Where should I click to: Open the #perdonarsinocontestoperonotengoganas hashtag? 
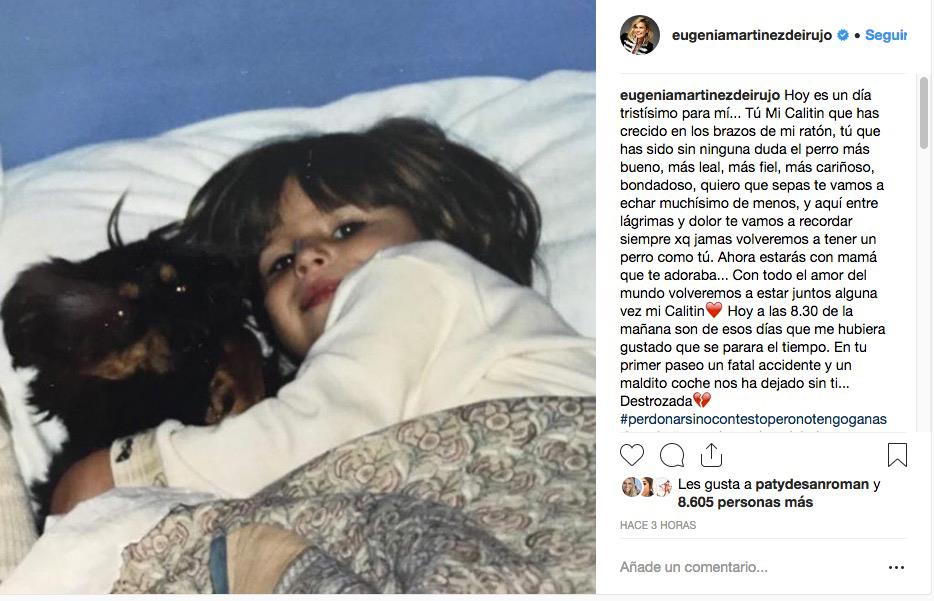click(753, 419)
